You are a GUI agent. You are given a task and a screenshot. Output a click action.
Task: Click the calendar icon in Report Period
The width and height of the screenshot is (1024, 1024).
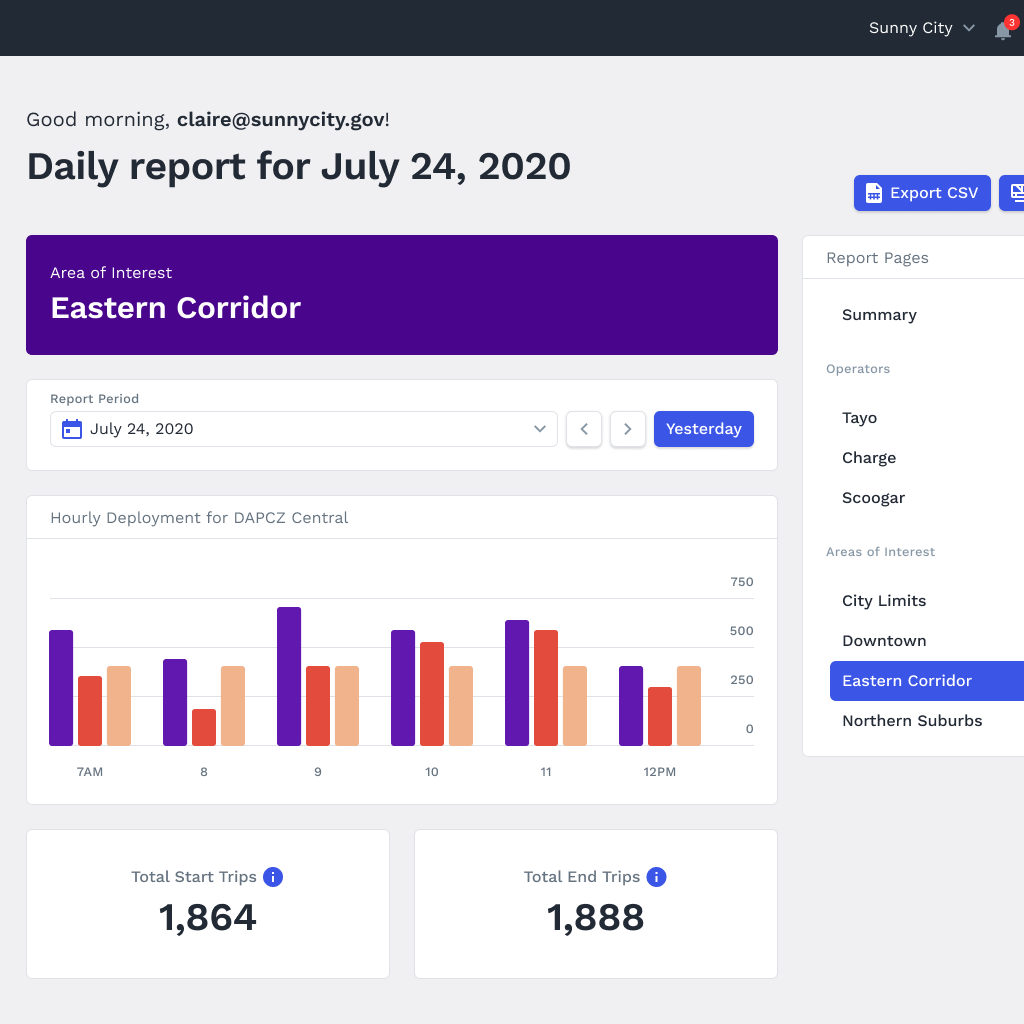70,429
